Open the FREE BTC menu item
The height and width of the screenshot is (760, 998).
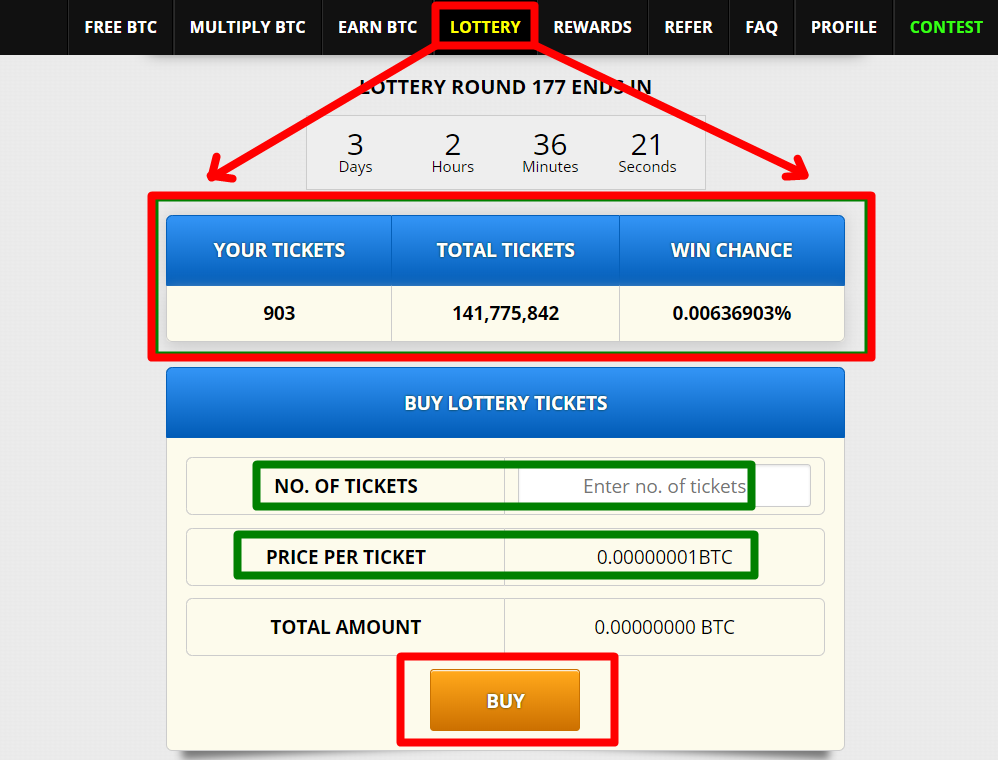pyautogui.click(x=120, y=27)
